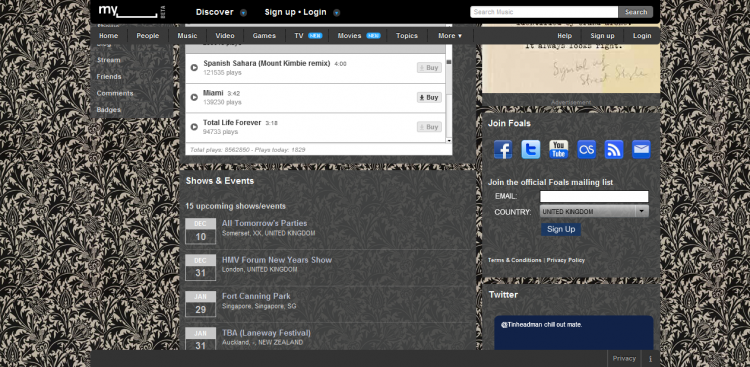Expand the More menu in navigation
The image size is (750, 367).
[450, 36]
